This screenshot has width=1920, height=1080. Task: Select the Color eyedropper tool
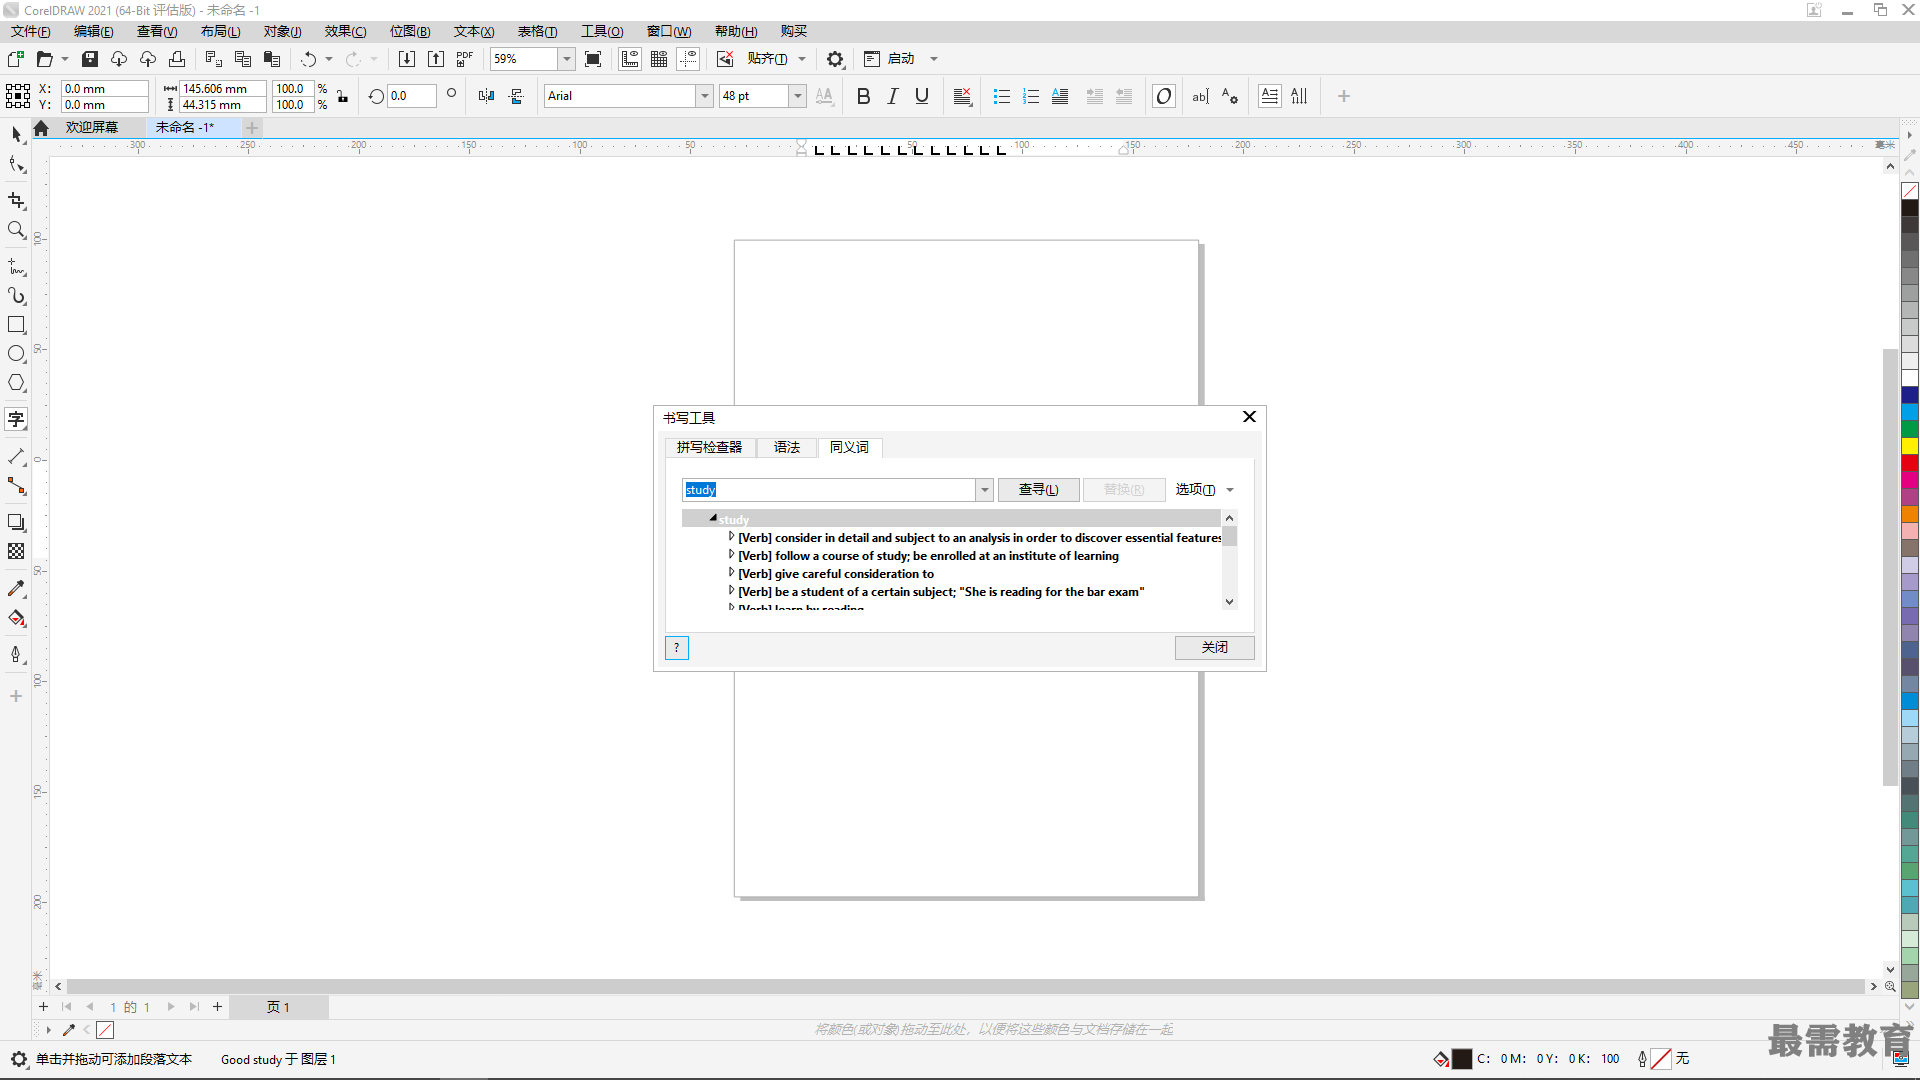coord(16,589)
